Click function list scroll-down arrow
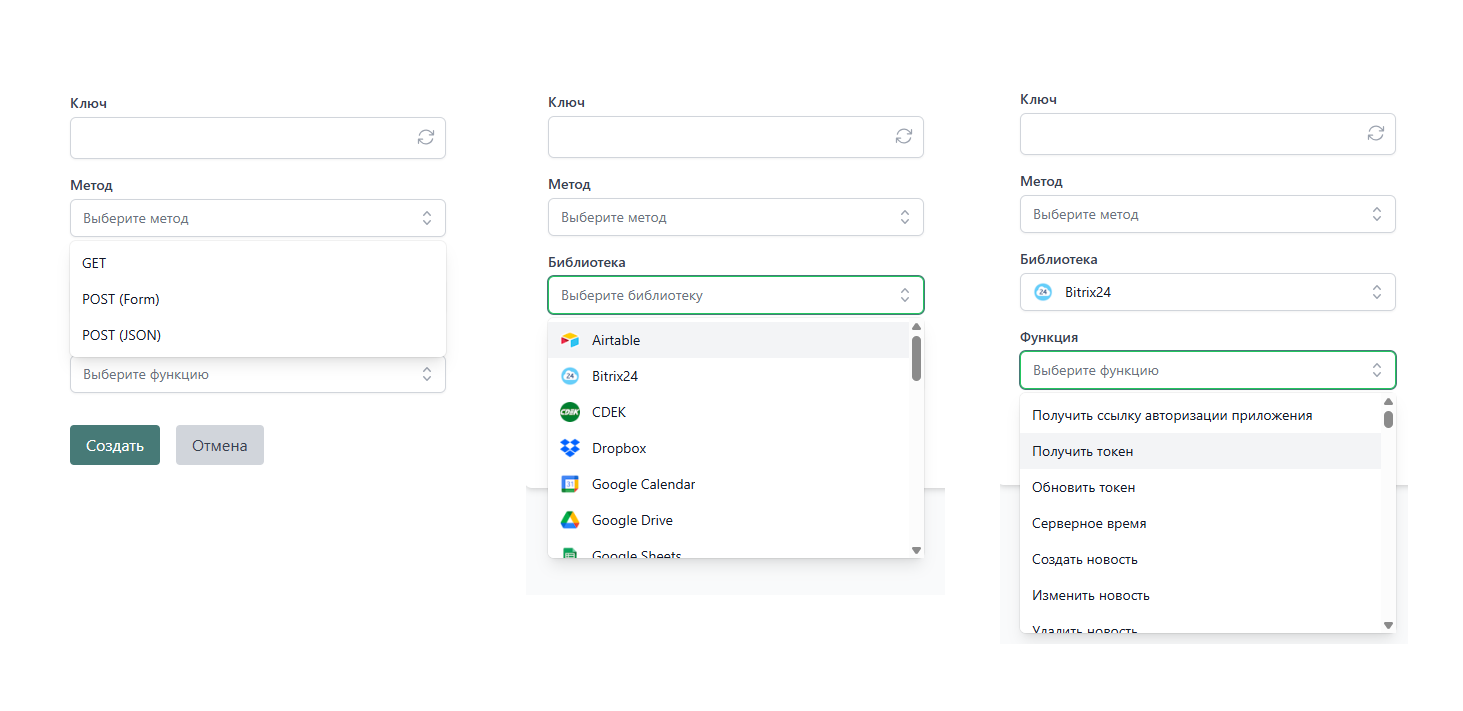The width and height of the screenshot is (1463, 711). point(1388,625)
